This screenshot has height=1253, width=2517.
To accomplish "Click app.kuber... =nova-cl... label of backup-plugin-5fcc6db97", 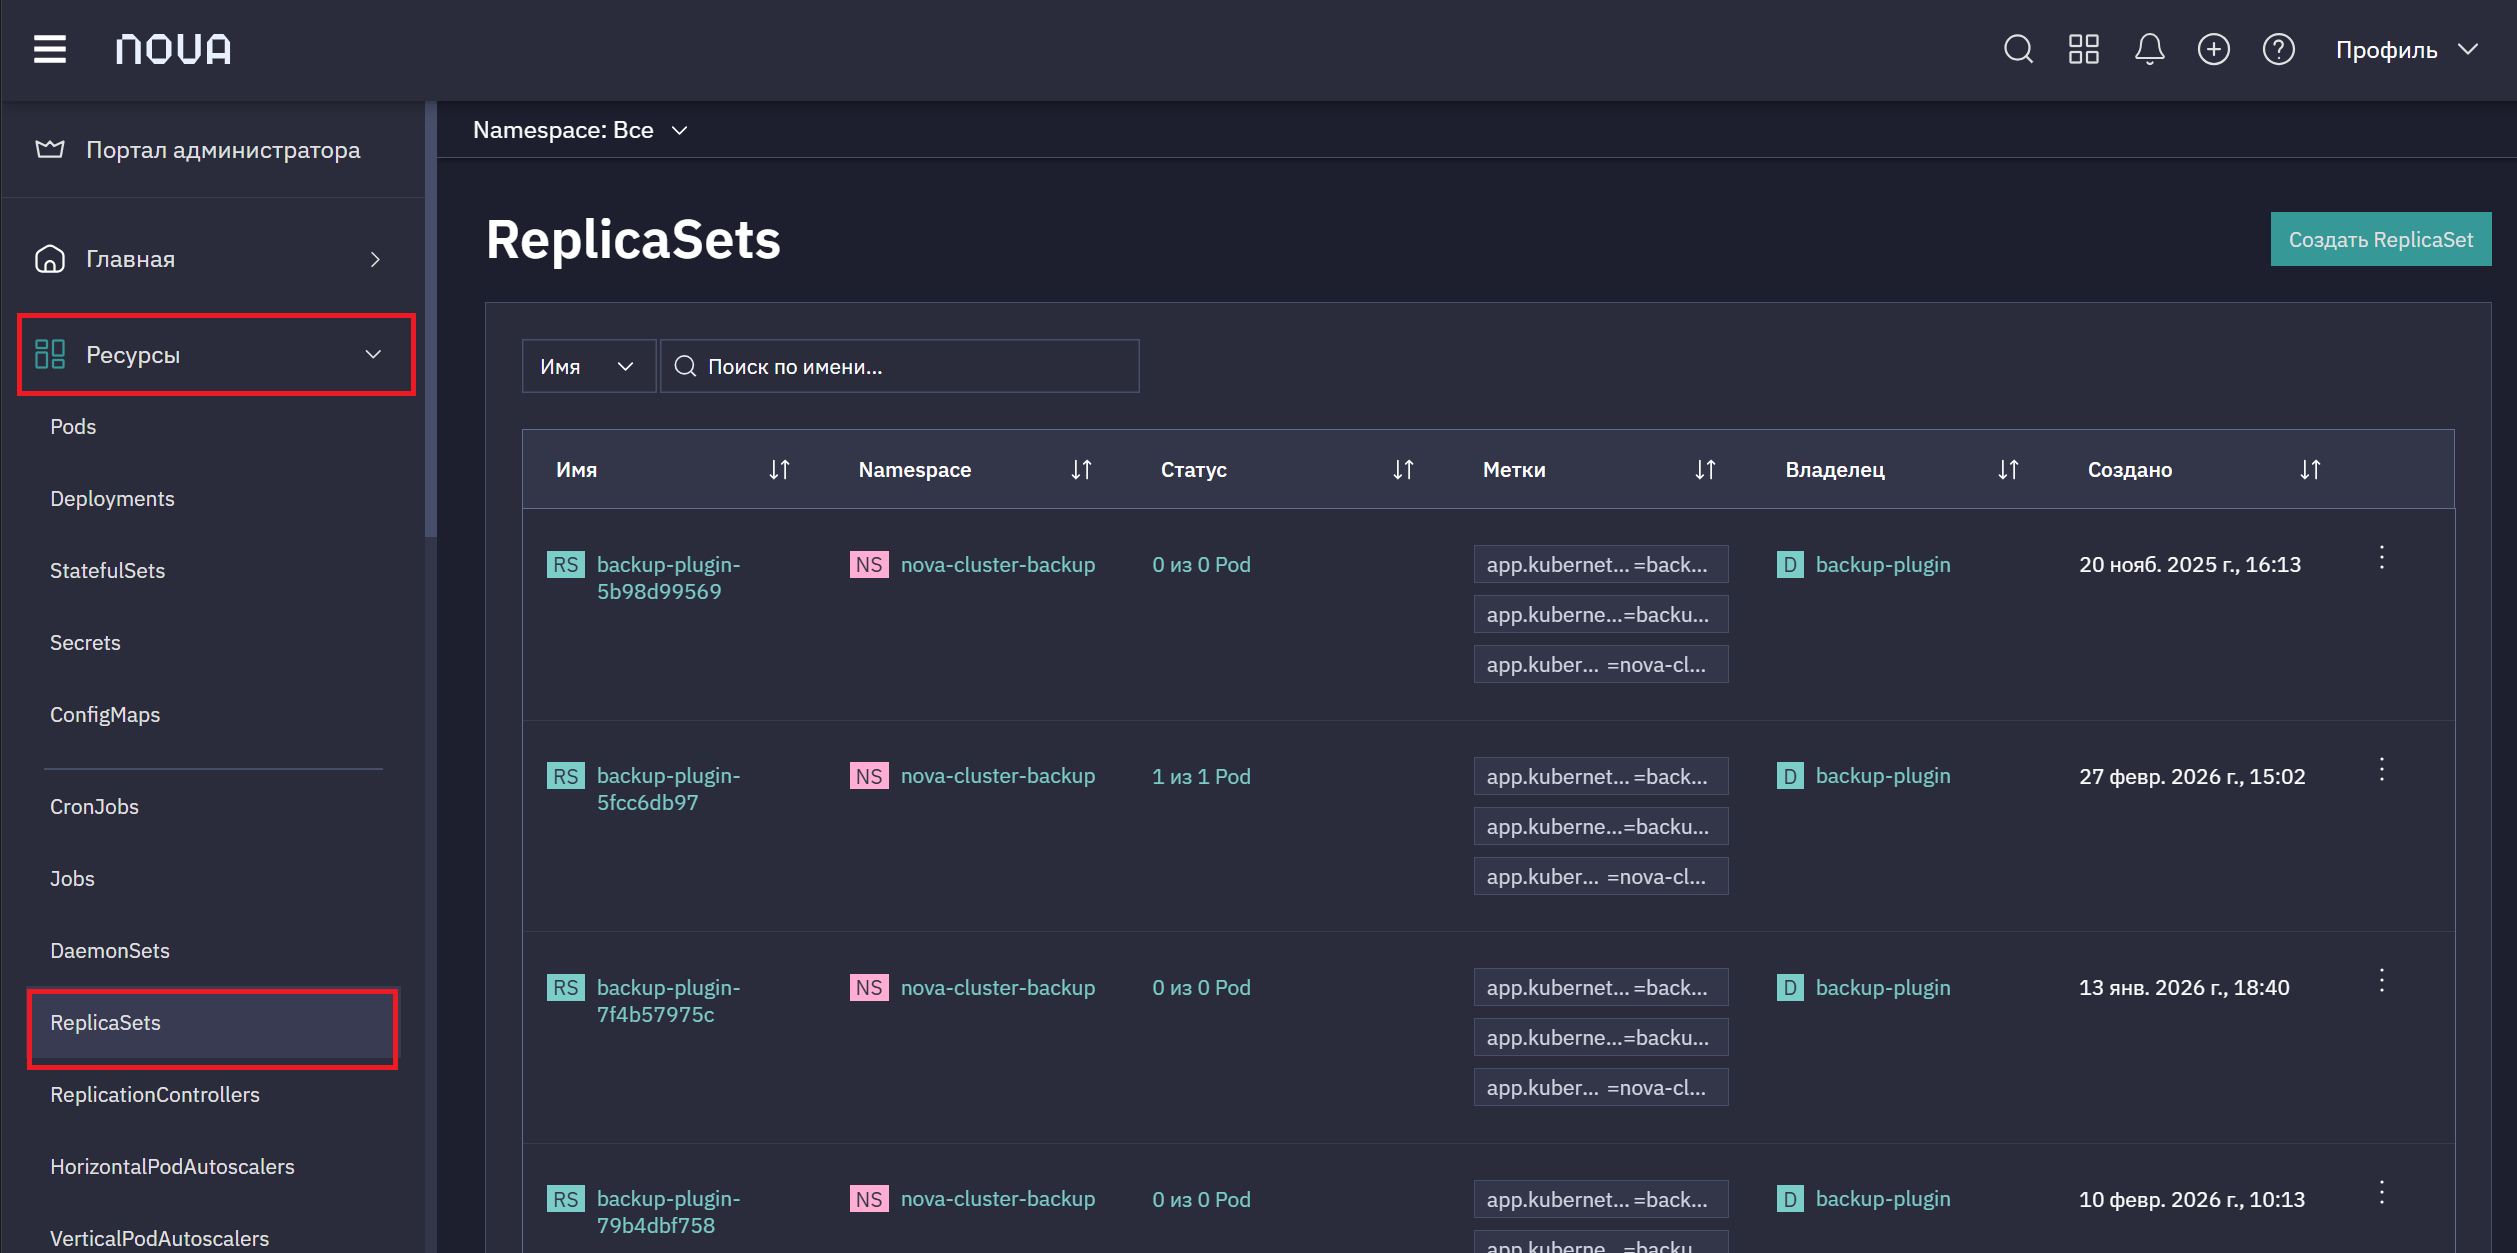I will click(1601, 877).
